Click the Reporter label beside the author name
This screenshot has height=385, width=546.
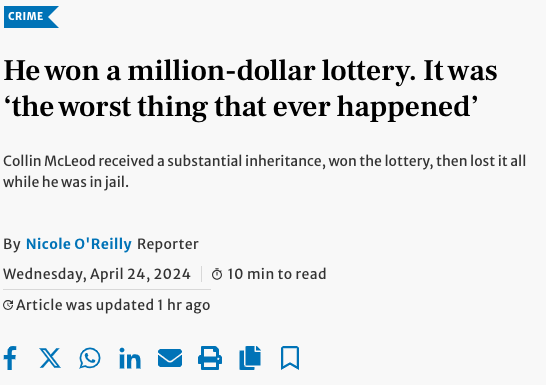click(168, 244)
